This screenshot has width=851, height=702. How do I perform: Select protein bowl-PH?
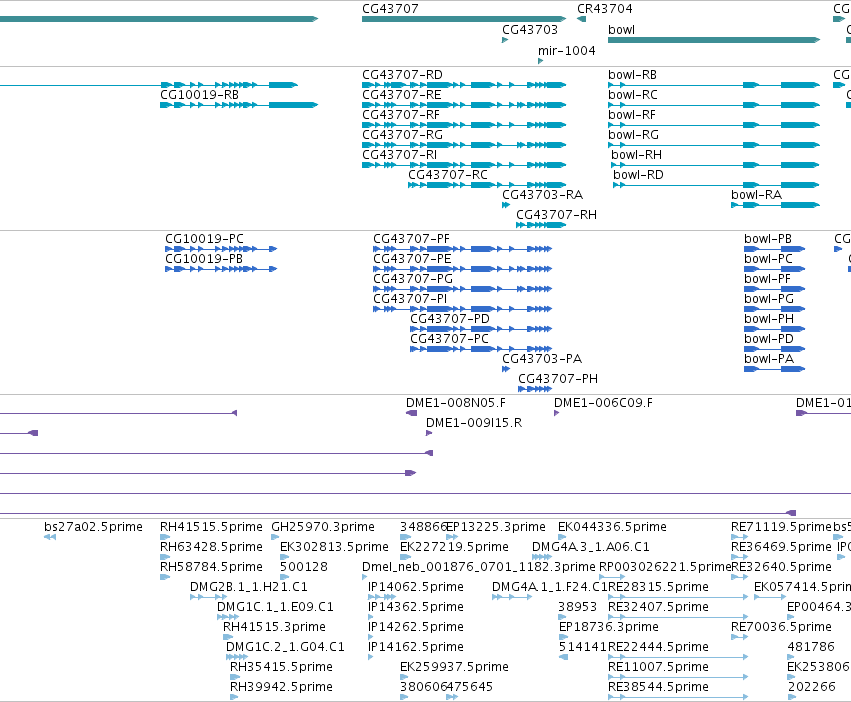pos(774,329)
